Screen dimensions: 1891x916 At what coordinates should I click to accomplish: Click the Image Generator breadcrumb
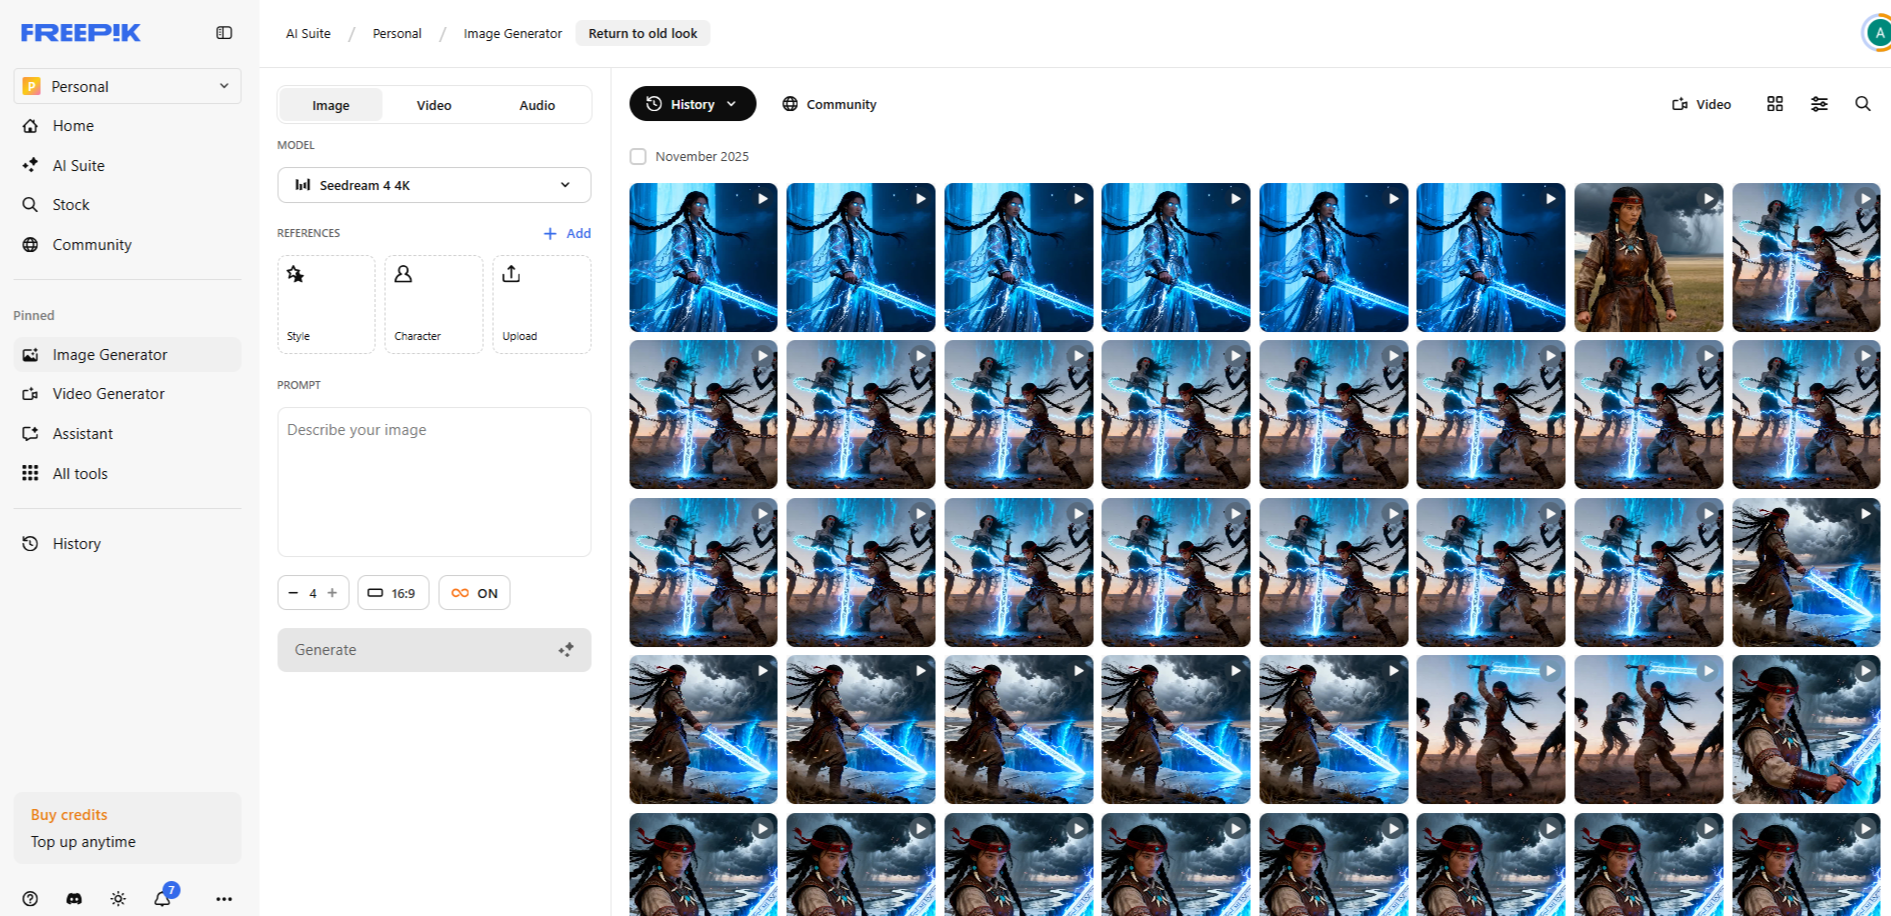(513, 34)
